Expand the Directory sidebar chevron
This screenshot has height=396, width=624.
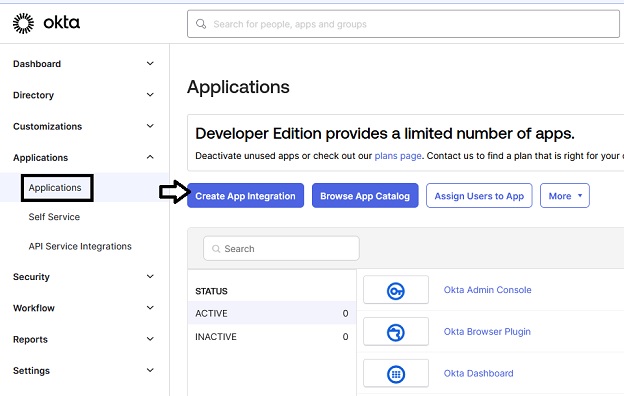click(150, 95)
